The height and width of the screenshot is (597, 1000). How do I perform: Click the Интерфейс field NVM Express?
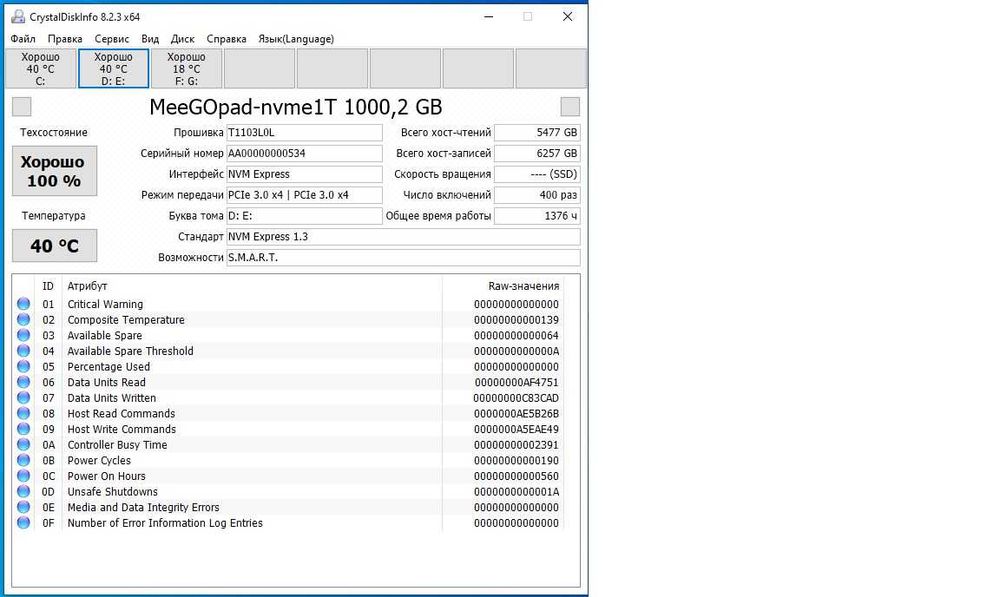tap(304, 174)
